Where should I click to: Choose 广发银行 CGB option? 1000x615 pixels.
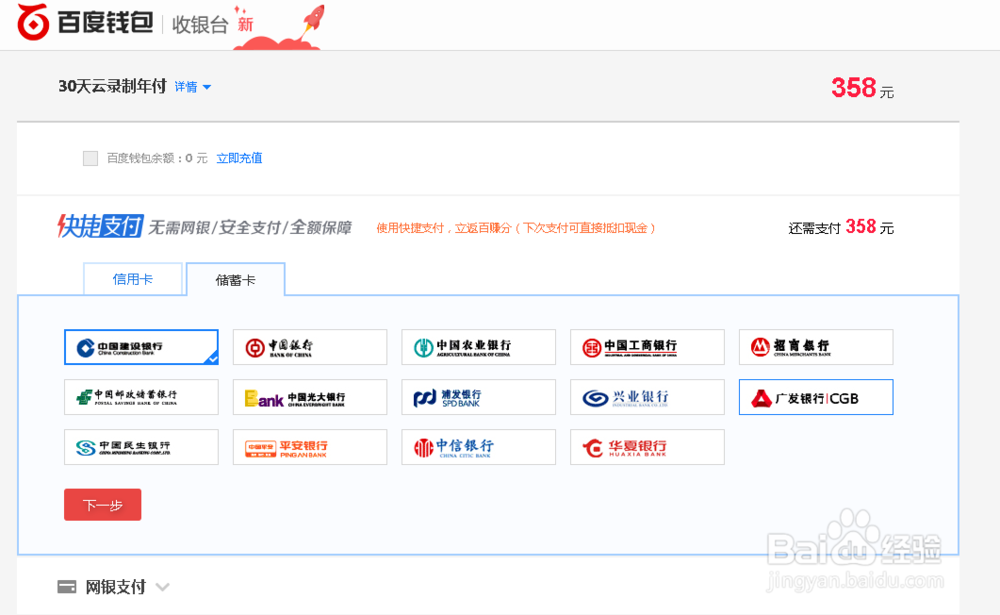(x=816, y=397)
